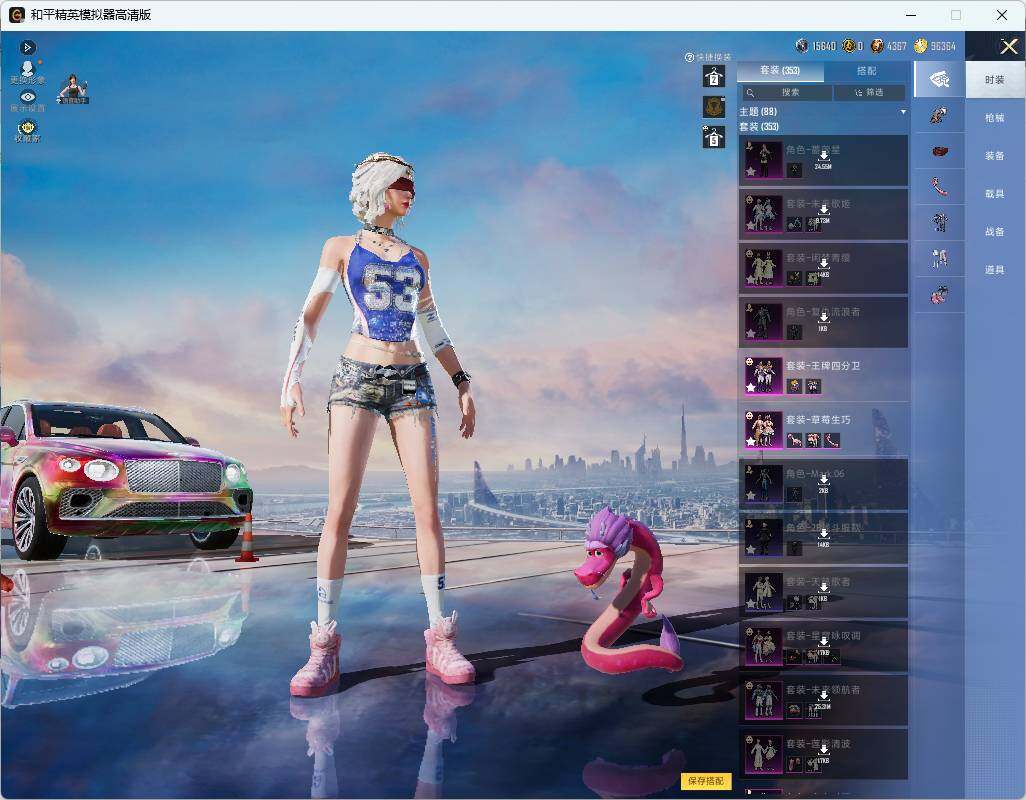Open the 枪械 firearms menu item
This screenshot has height=800, width=1026.
pos(995,118)
